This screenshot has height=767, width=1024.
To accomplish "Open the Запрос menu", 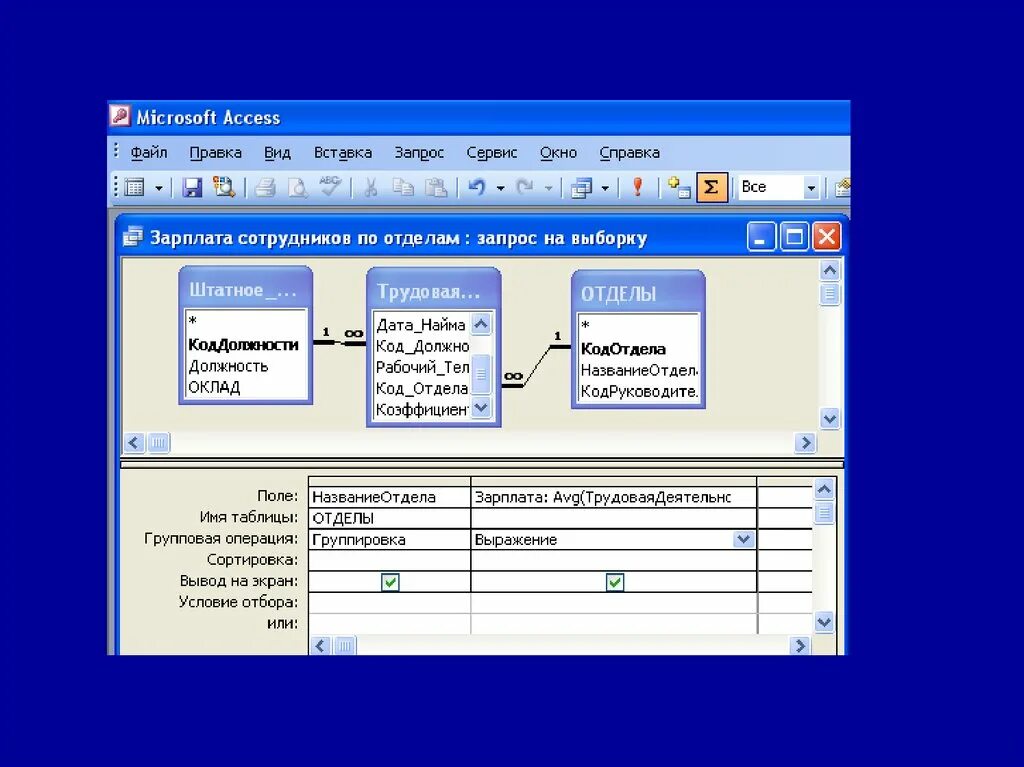I will coord(419,153).
